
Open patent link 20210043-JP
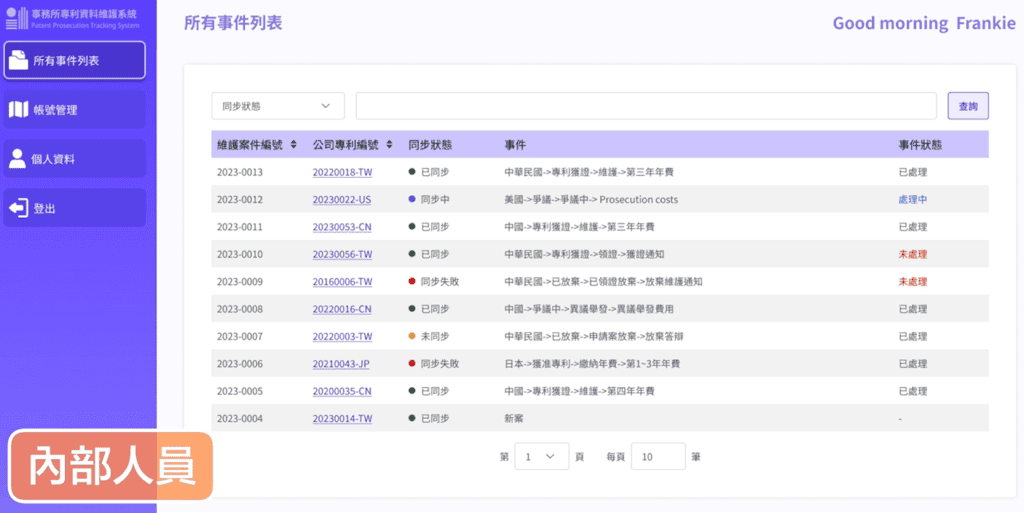point(341,364)
